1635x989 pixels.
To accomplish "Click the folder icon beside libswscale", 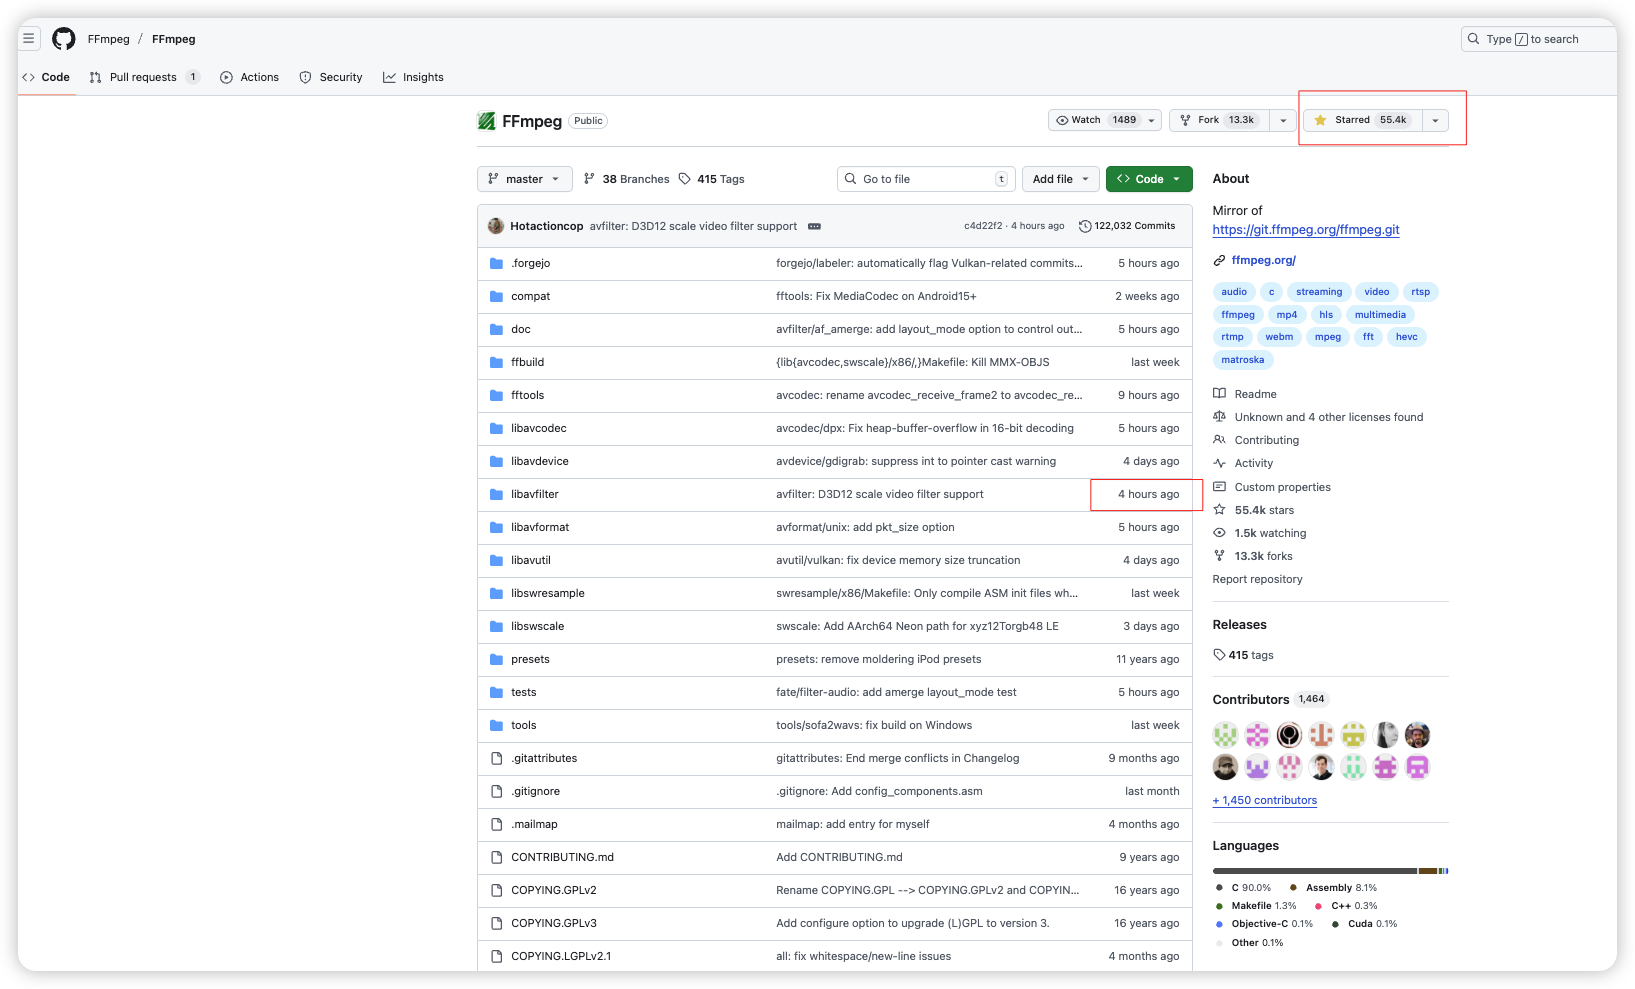I will pyautogui.click(x=496, y=626).
